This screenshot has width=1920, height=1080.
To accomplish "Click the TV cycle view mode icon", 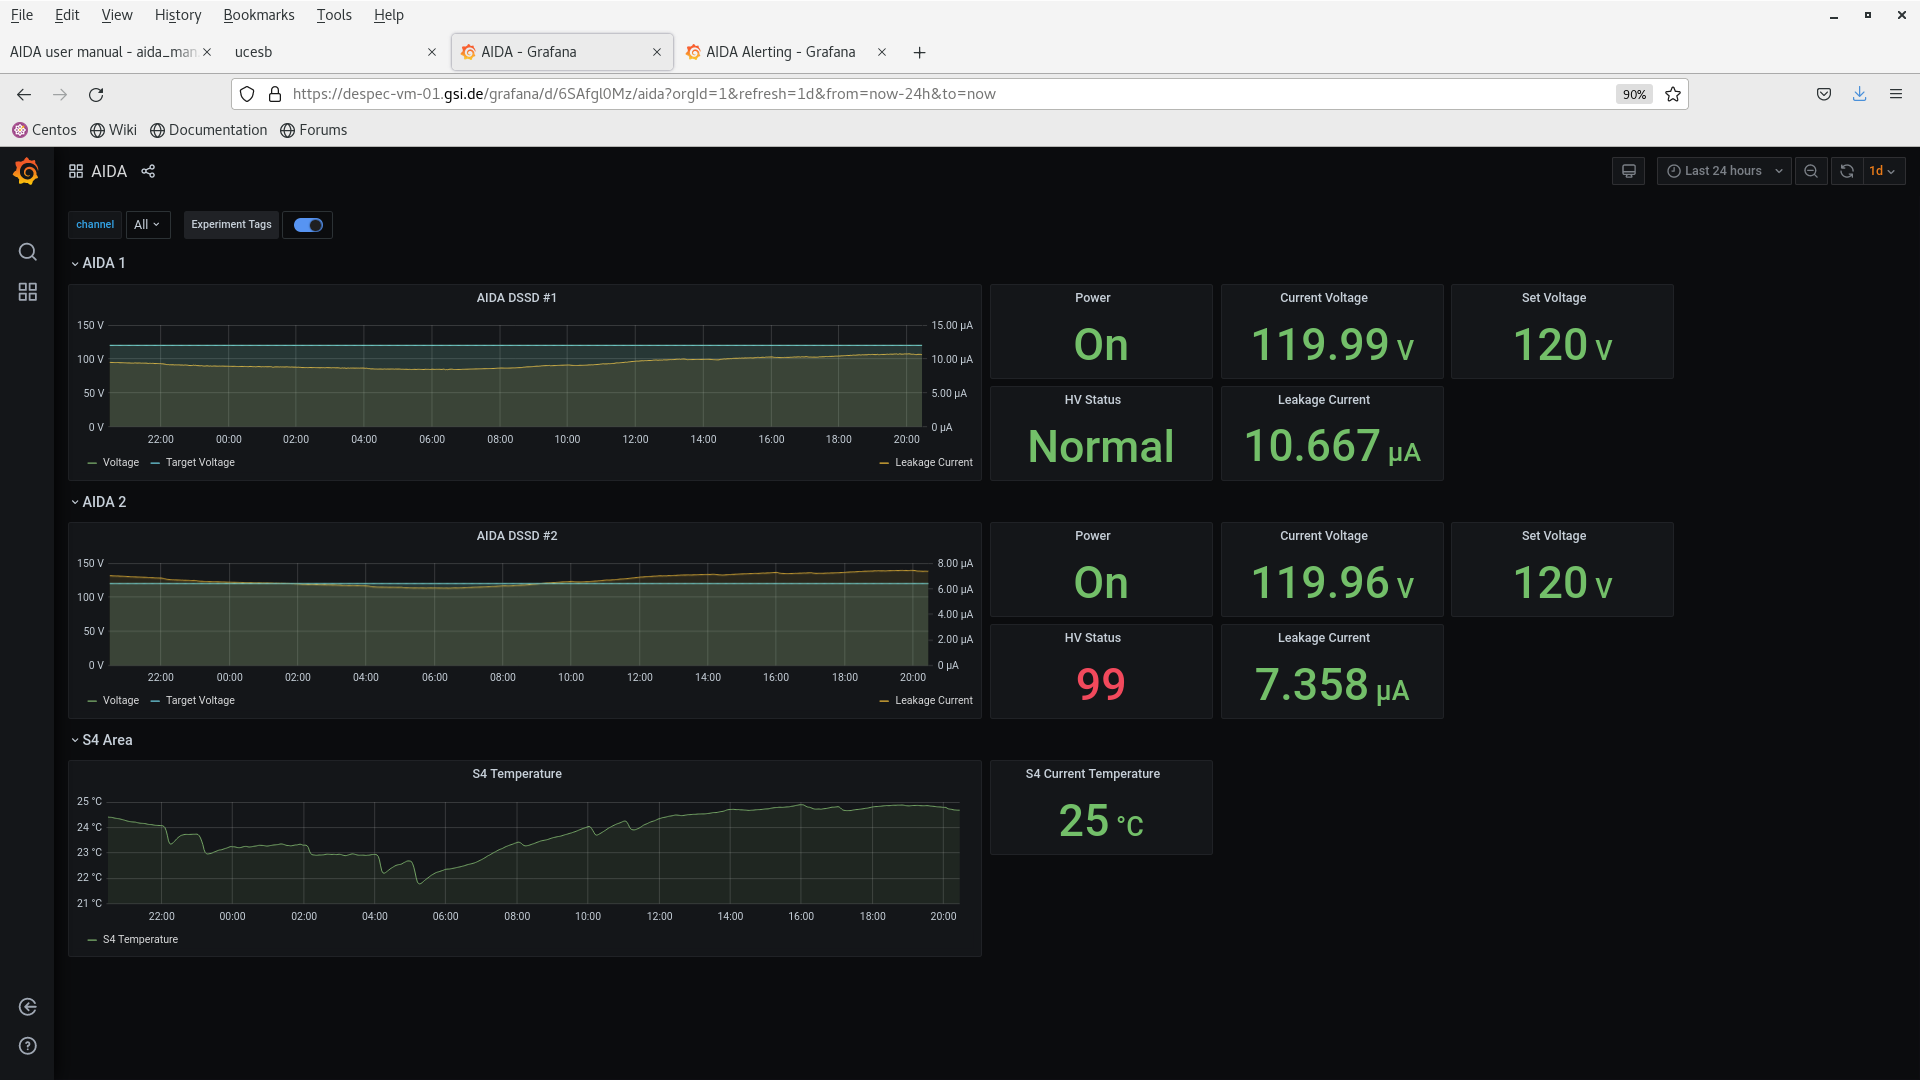I will pyautogui.click(x=1628, y=171).
